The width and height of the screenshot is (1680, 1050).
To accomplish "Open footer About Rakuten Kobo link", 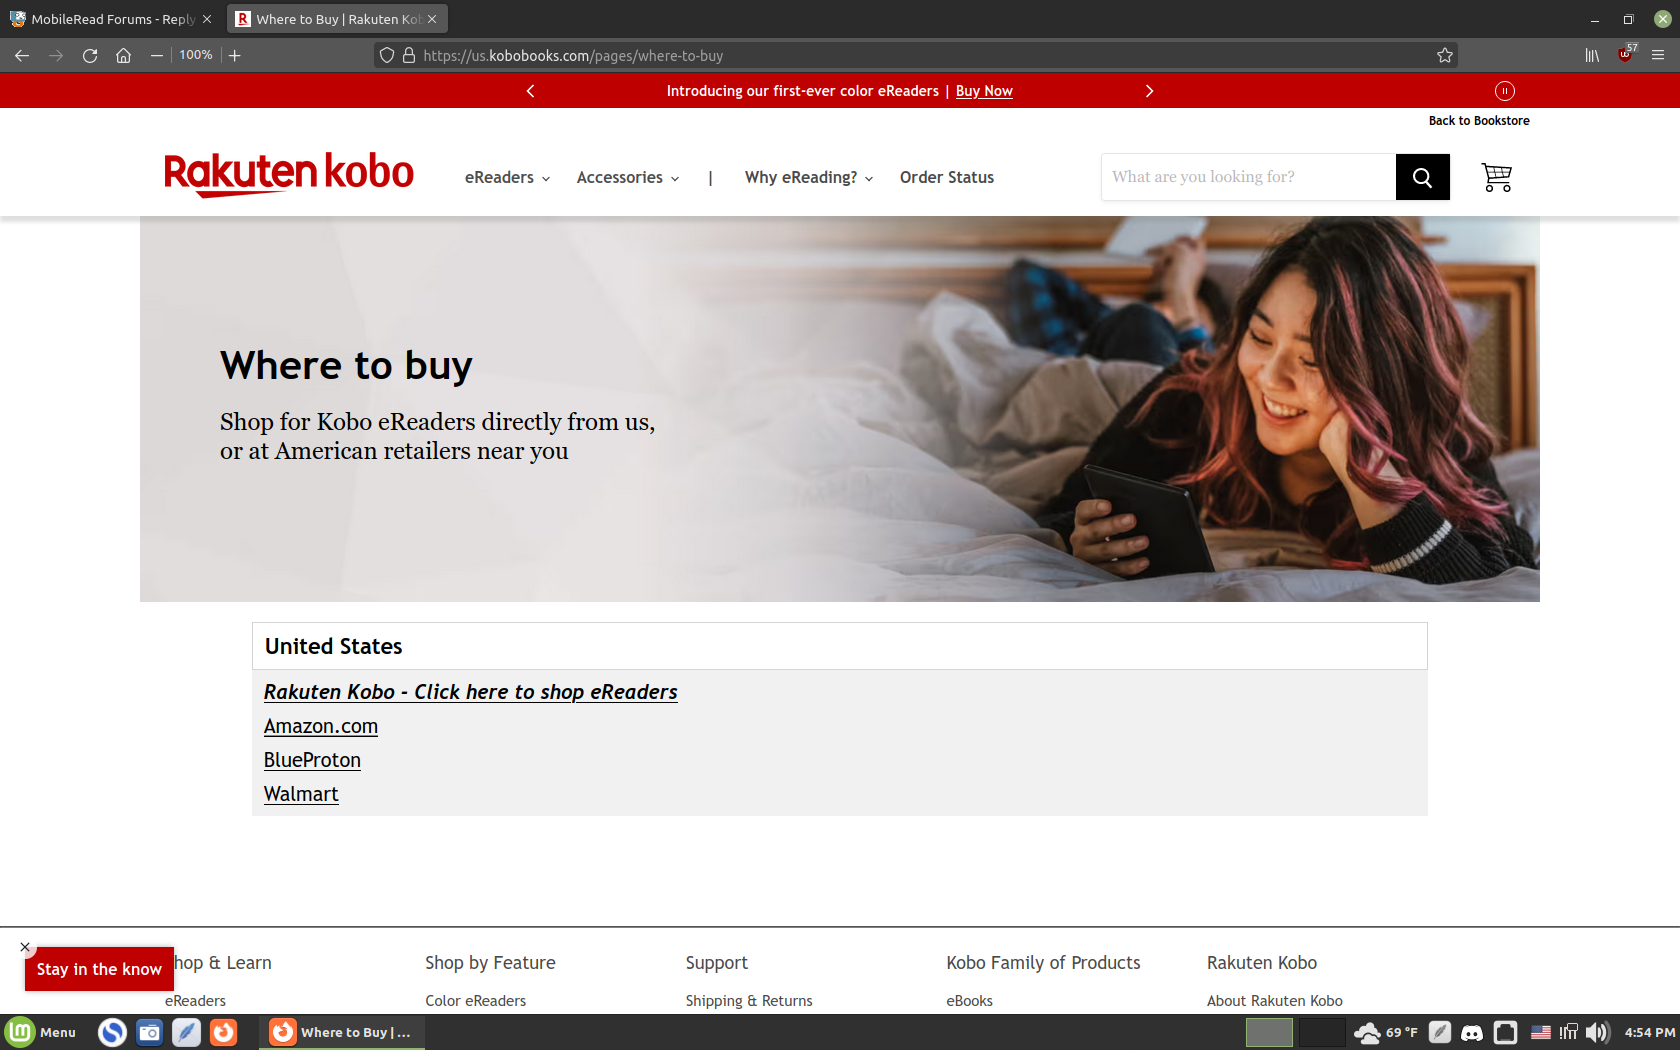I will pyautogui.click(x=1275, y=1001).
